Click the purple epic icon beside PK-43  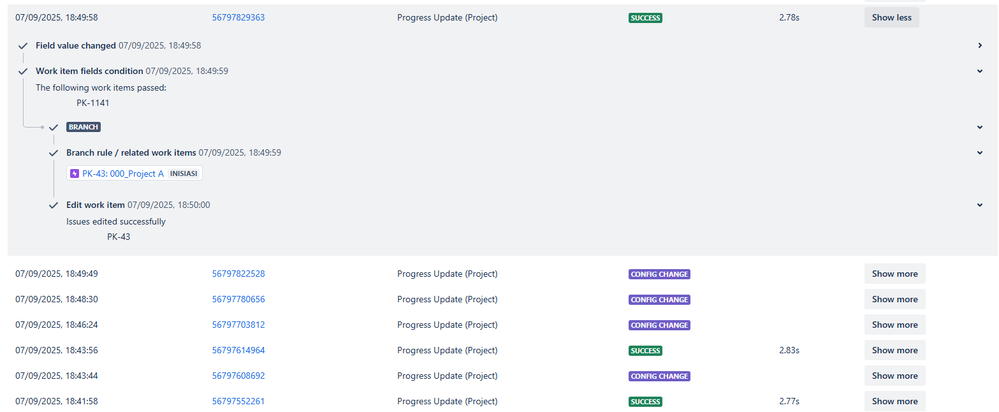coord(75,173)
